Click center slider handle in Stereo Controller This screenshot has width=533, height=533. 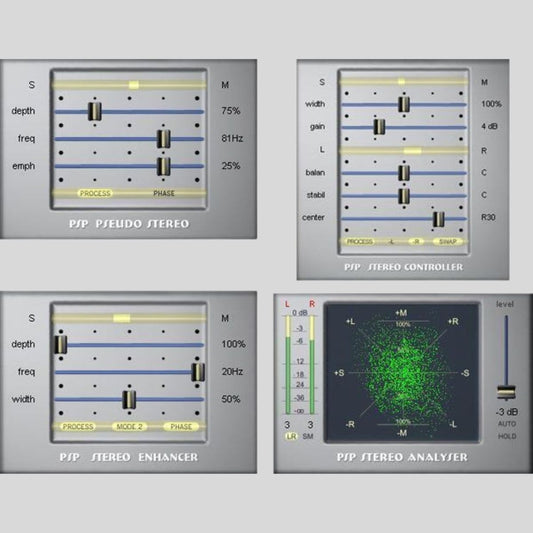pyautogui.click(x=439, y=219)
